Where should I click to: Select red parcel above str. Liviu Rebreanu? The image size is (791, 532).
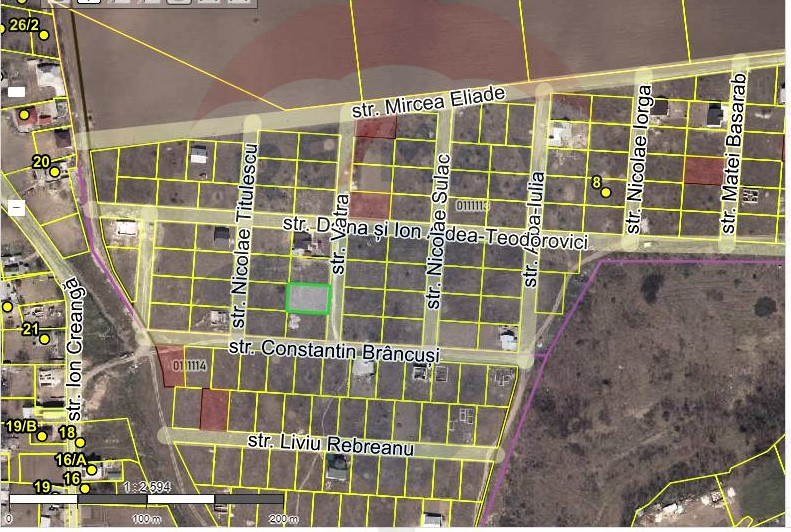(x=214, y=410)
